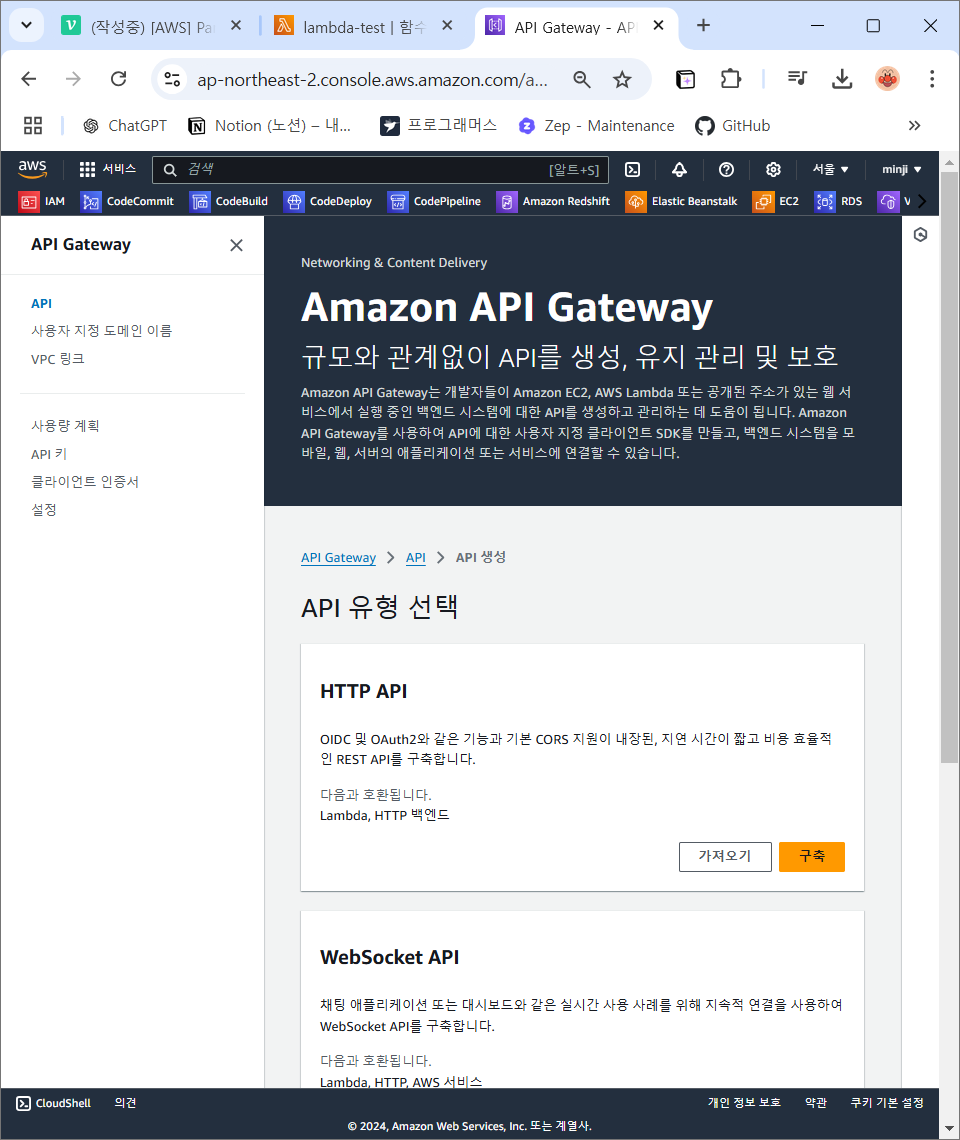960x1140 pixels.
Task: Open the CodeCommit favorite shortcut
Action: 128,201
